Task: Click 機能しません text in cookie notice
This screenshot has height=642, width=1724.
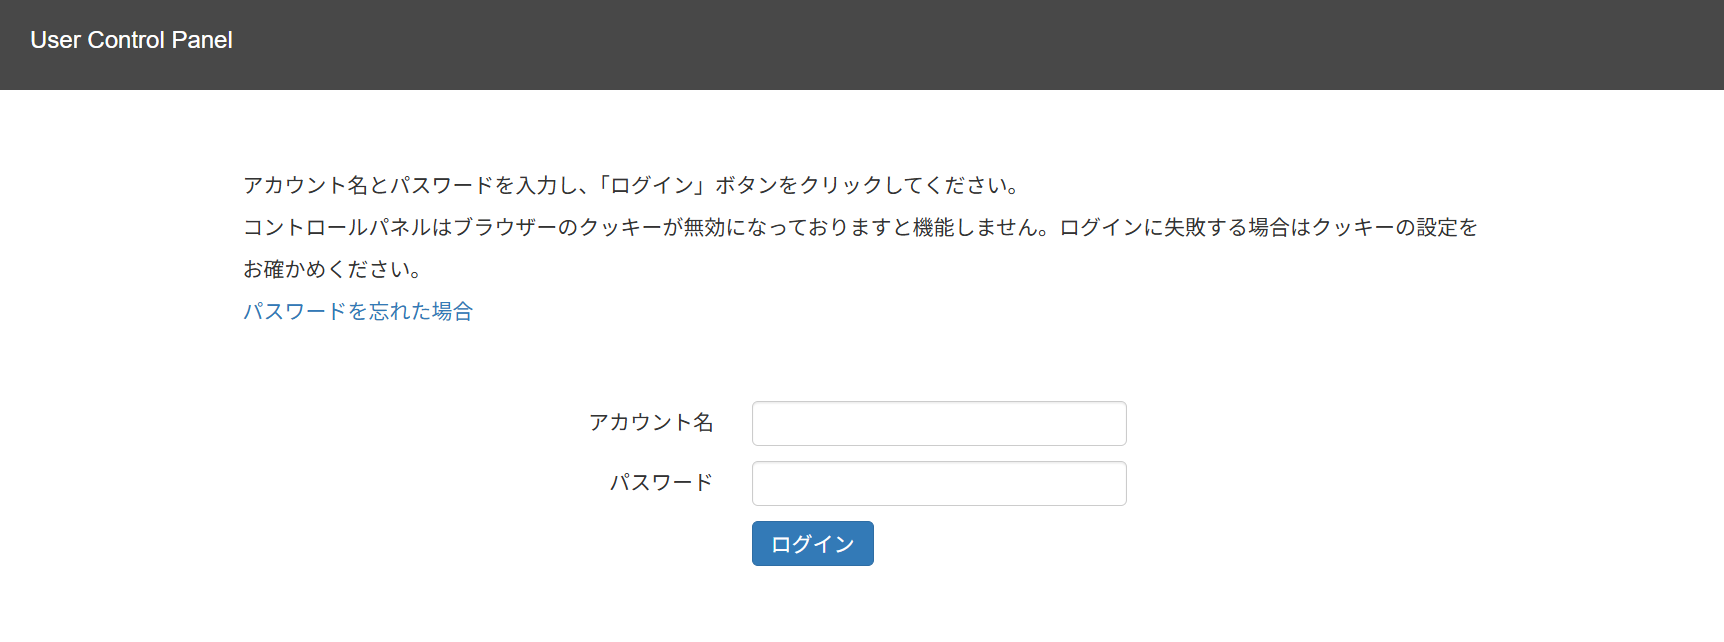Action: click(975, 227)
